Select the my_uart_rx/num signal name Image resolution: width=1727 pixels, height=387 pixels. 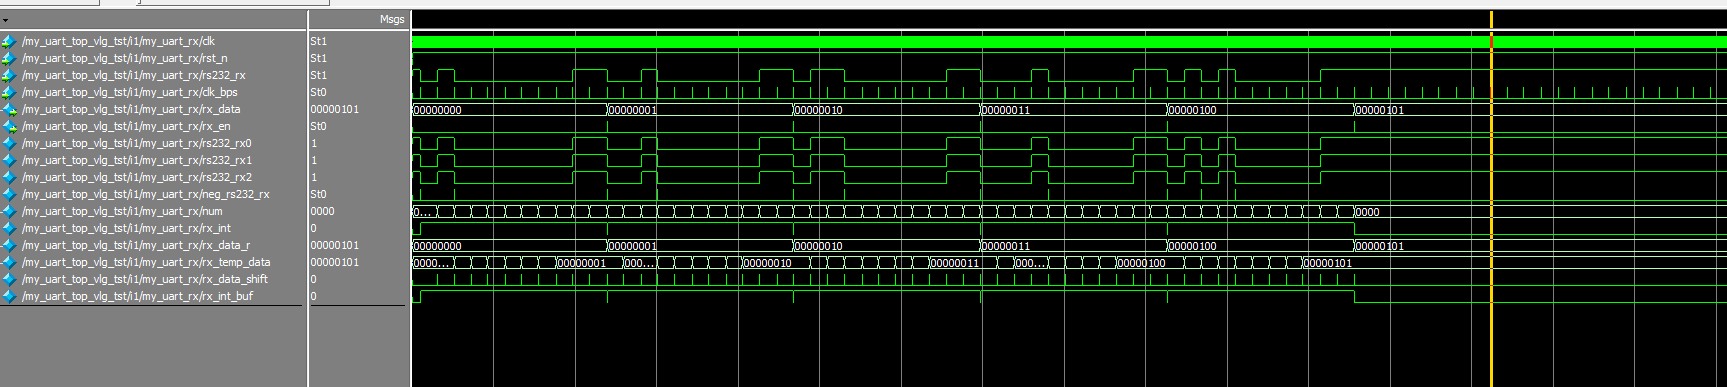[122, 211]
